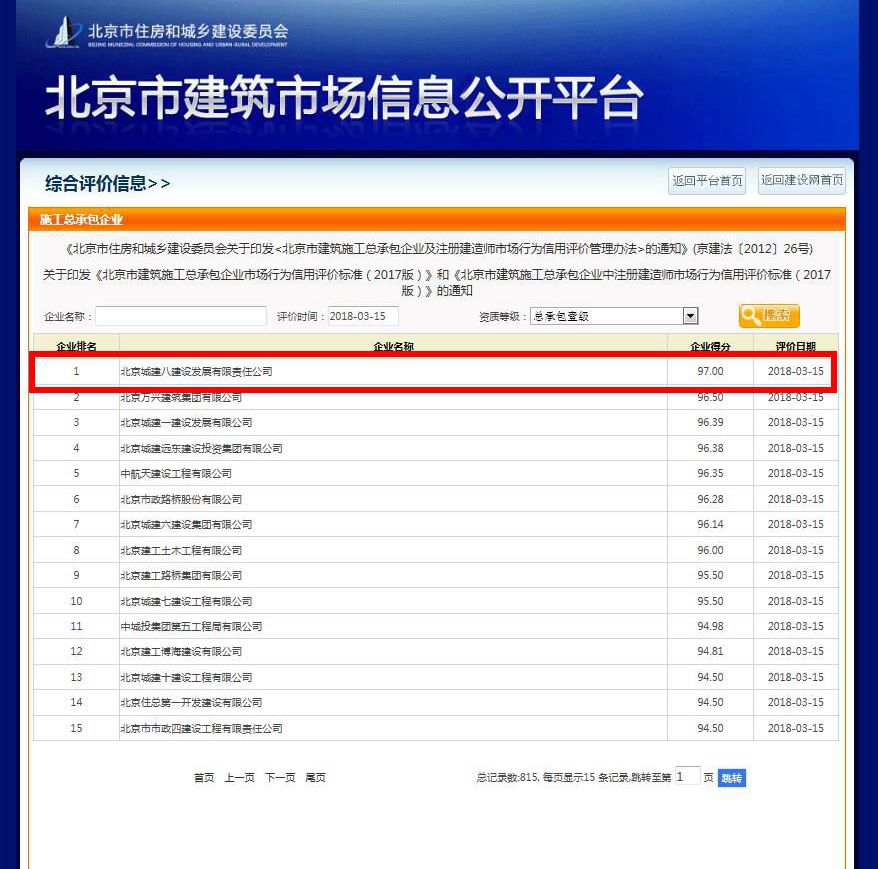Open the 2017版 credit evaluation standard notice link
The width and height of the screenshot is (878, 869).
(437, 282)
